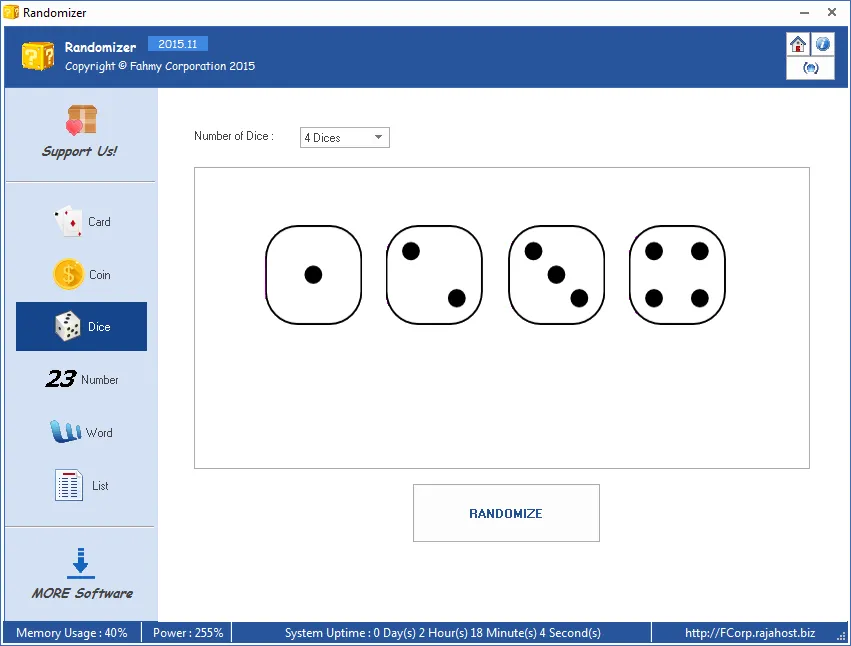Click the Support Us gift icon
This screenshot has height=646, width=851.
click(80, 121)
